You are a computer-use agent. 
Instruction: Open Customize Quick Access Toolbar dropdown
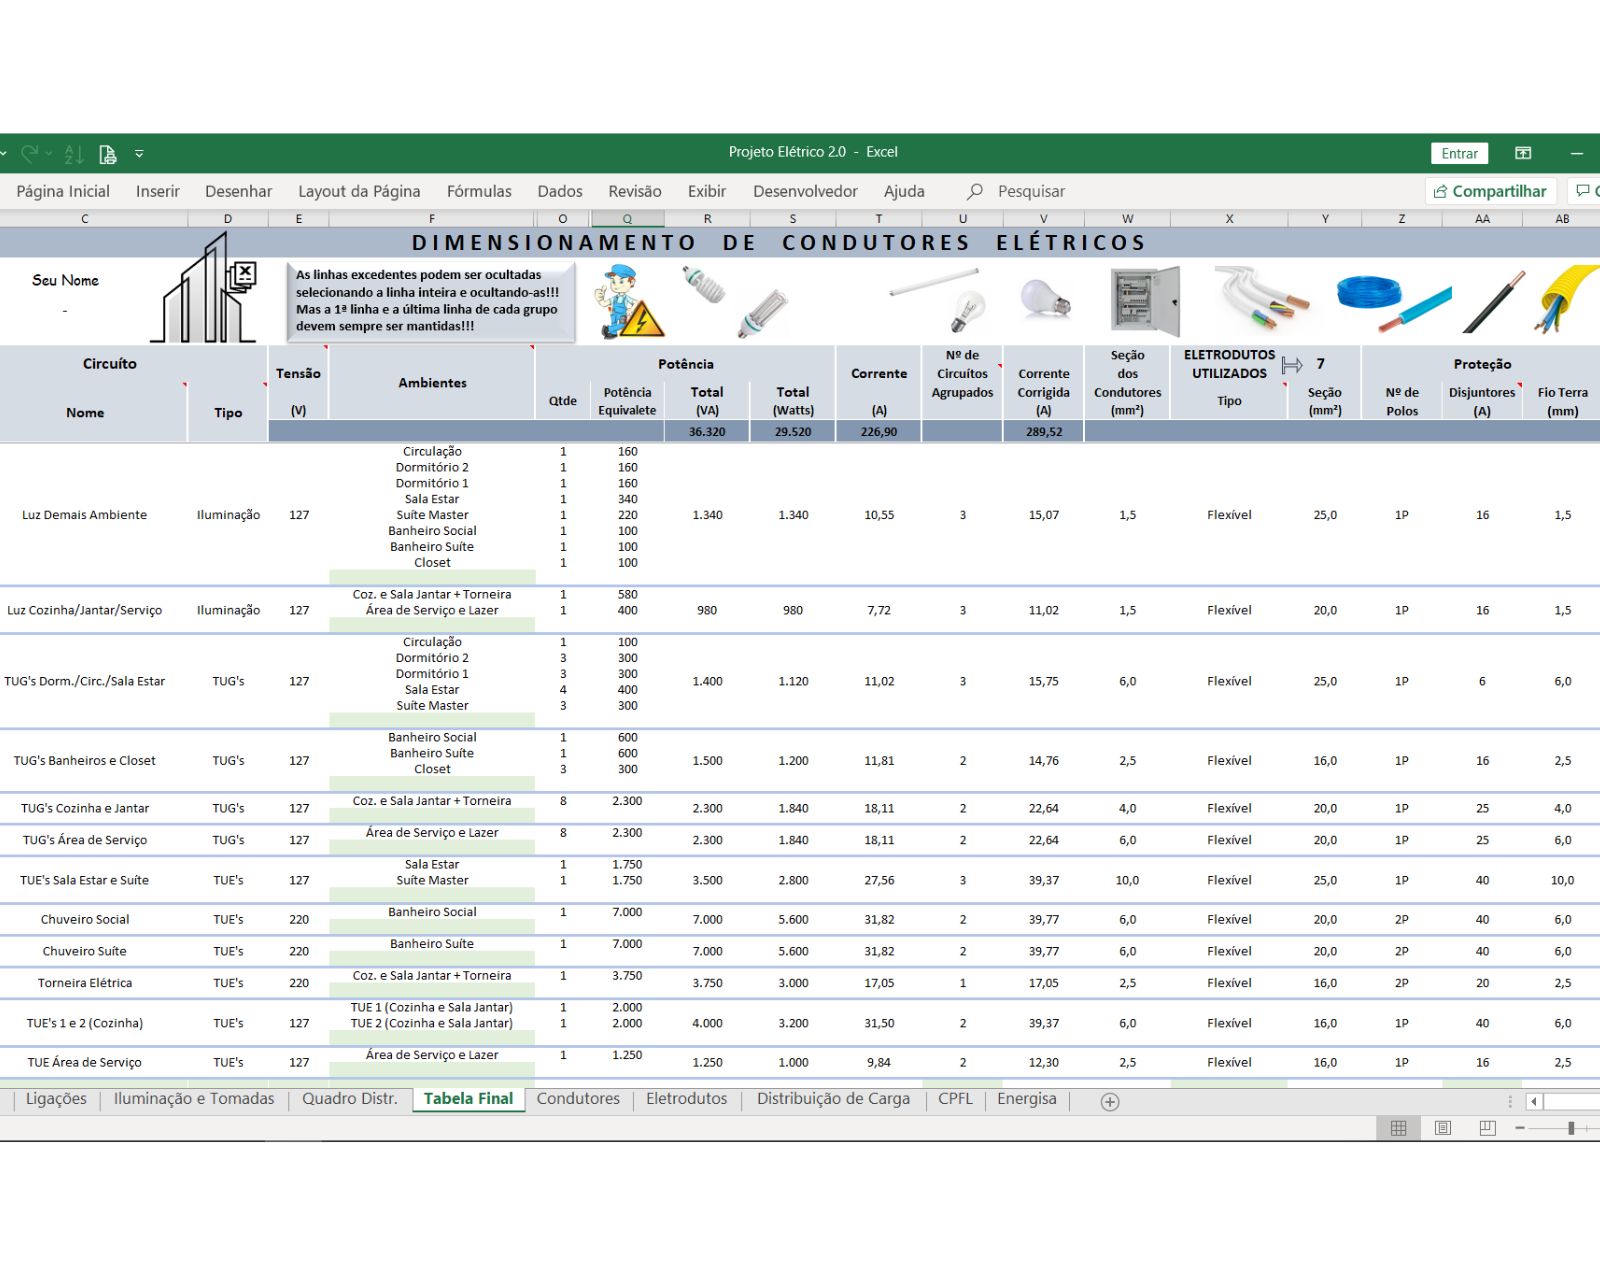click(139, 154)
